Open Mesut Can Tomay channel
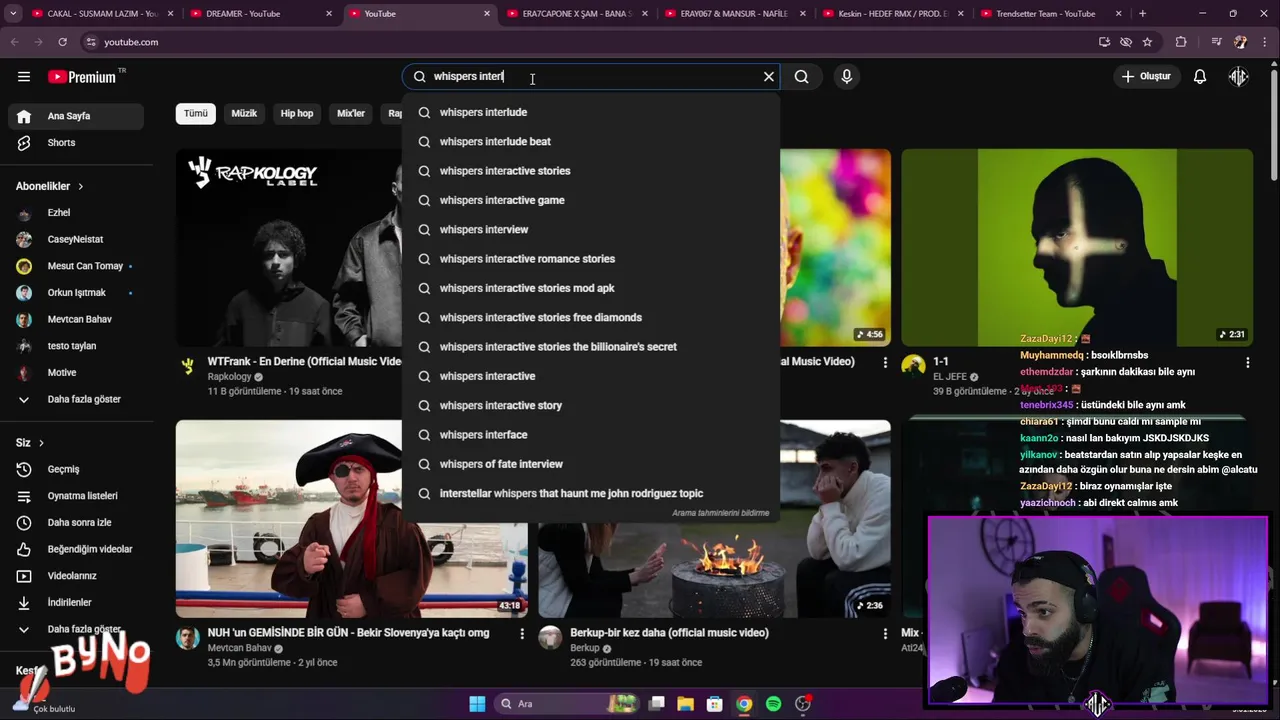 click(76, 266)
